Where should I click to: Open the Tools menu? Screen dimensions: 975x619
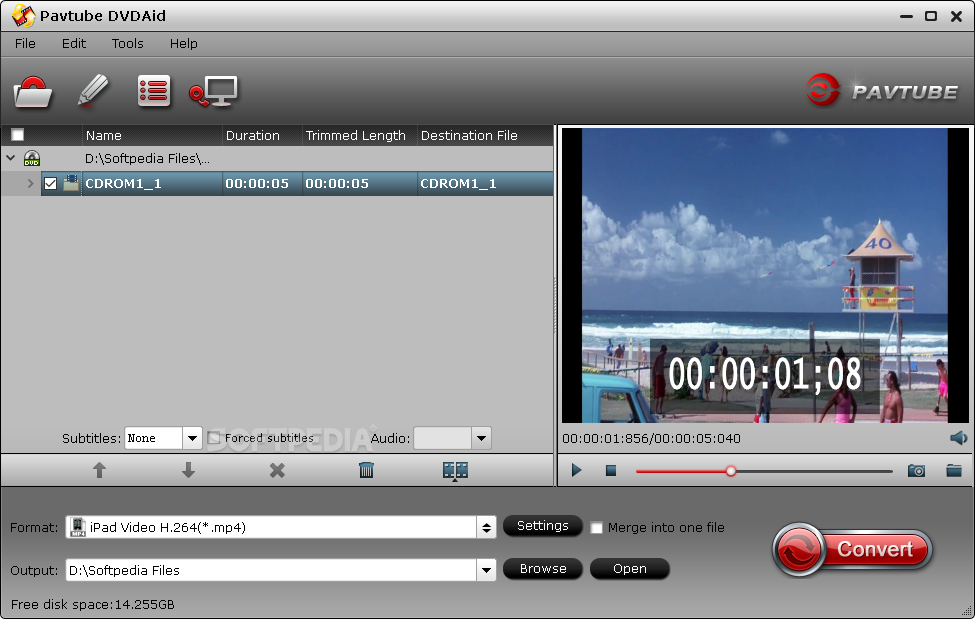click(127, 44)
